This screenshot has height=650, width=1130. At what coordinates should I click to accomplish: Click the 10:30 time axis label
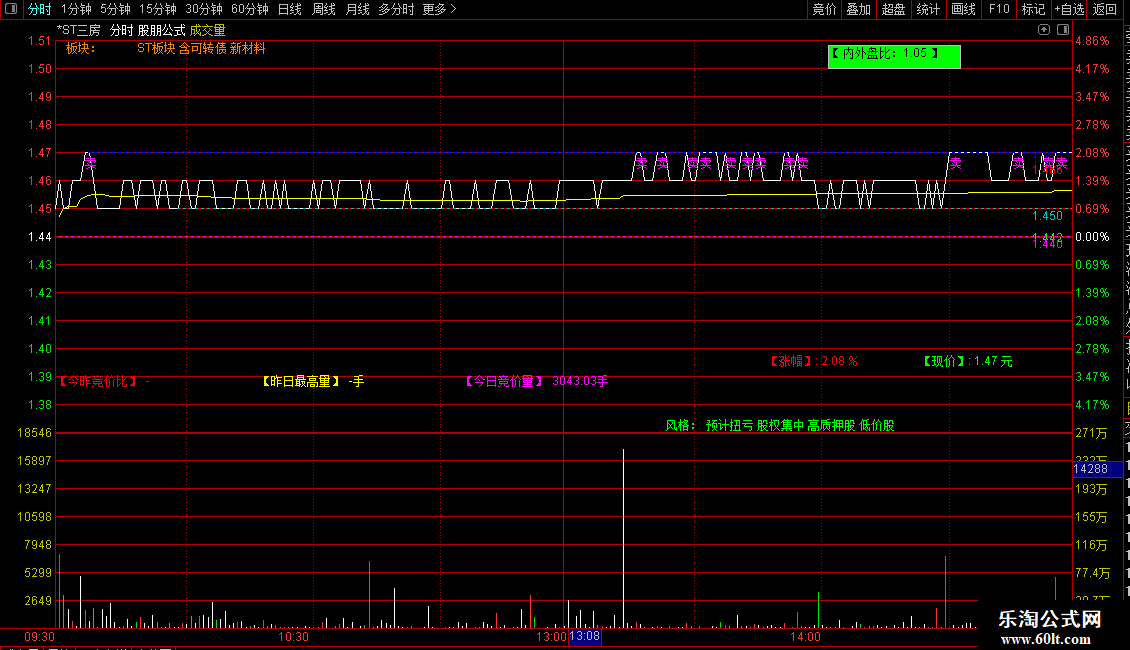coord(293,637)
